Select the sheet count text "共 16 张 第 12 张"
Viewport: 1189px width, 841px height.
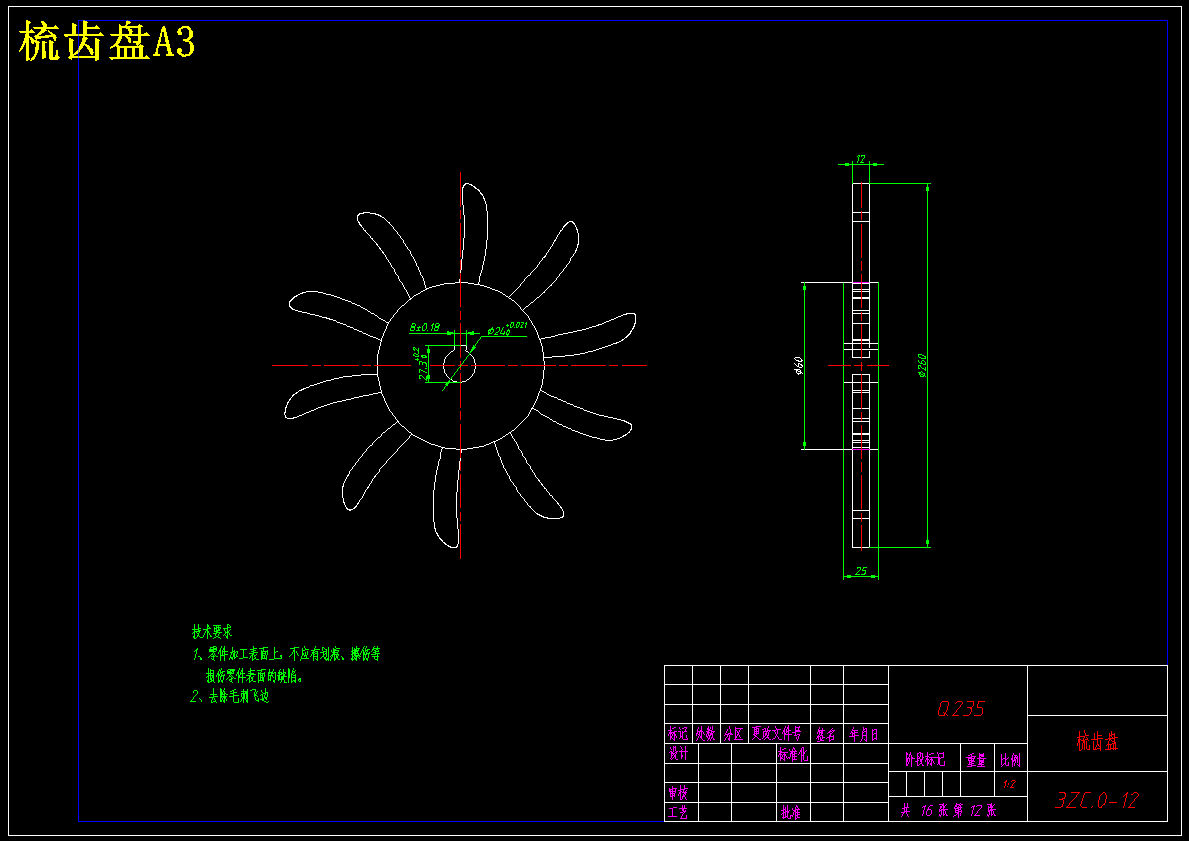click(949, 811)
